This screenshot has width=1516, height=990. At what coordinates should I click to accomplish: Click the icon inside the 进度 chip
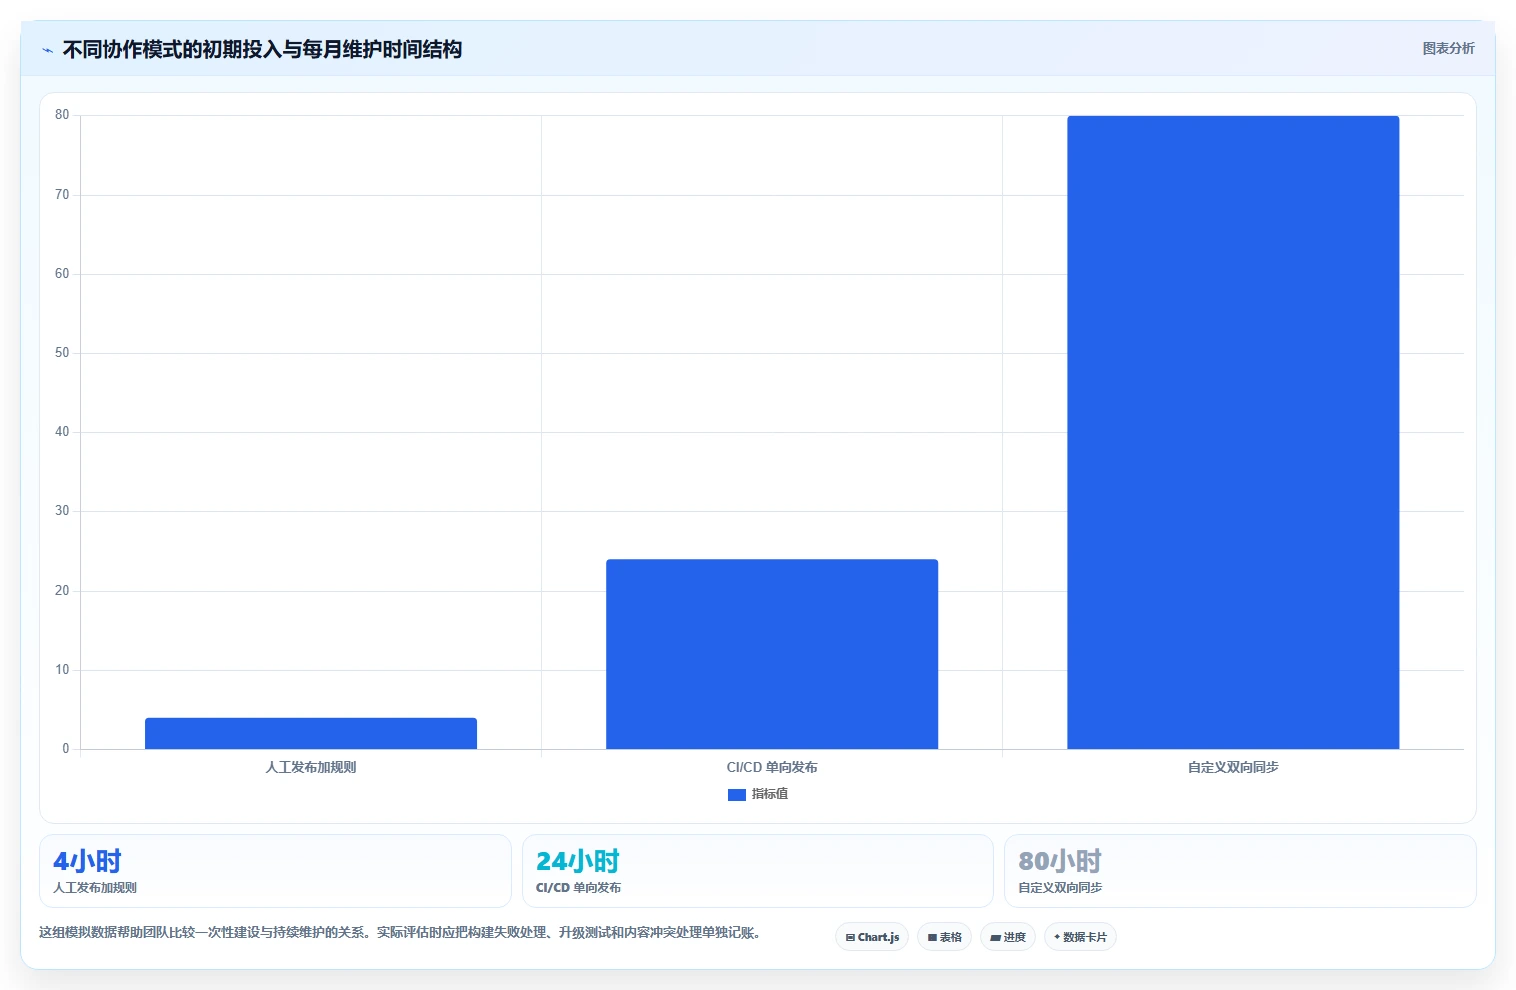click(x=995, y=938)
